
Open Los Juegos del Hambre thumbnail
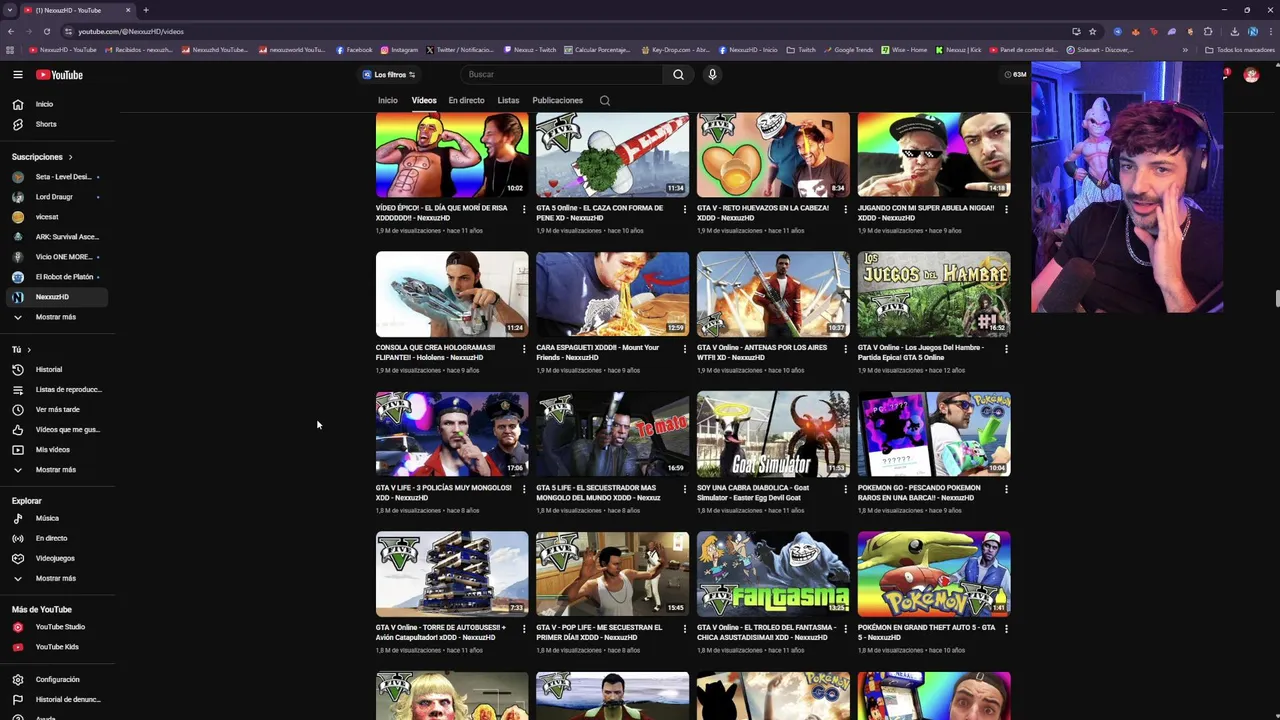(x=934, y=294)
